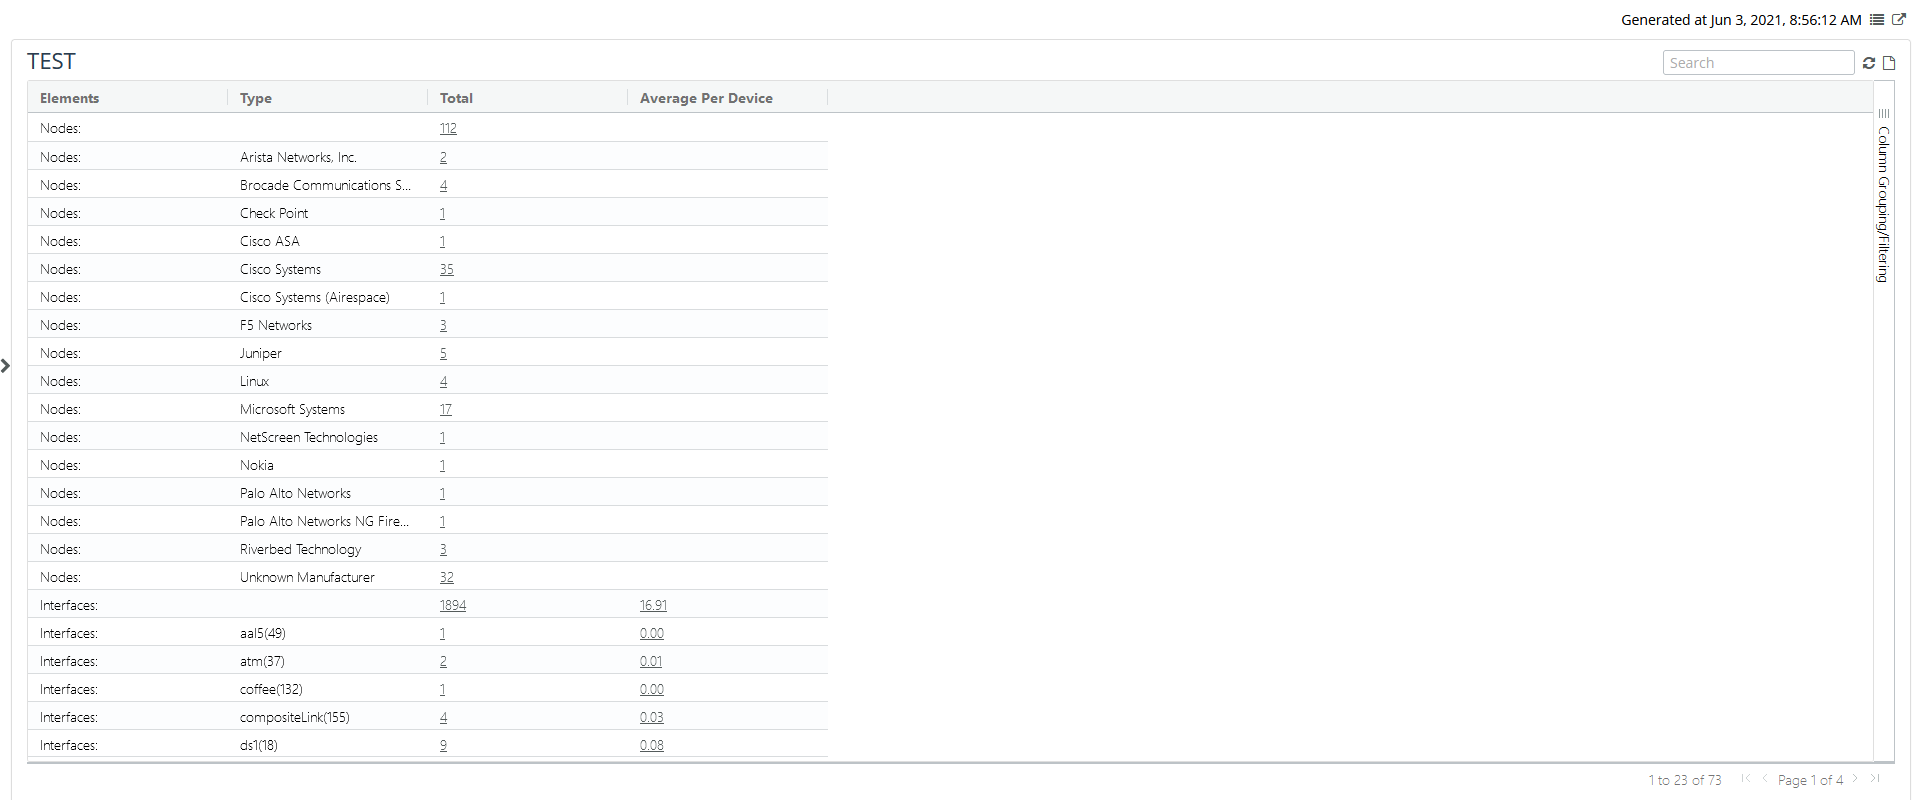1912x800 pixels.
Task: Open total nodes link 112
Action: [x=448, y=129]
